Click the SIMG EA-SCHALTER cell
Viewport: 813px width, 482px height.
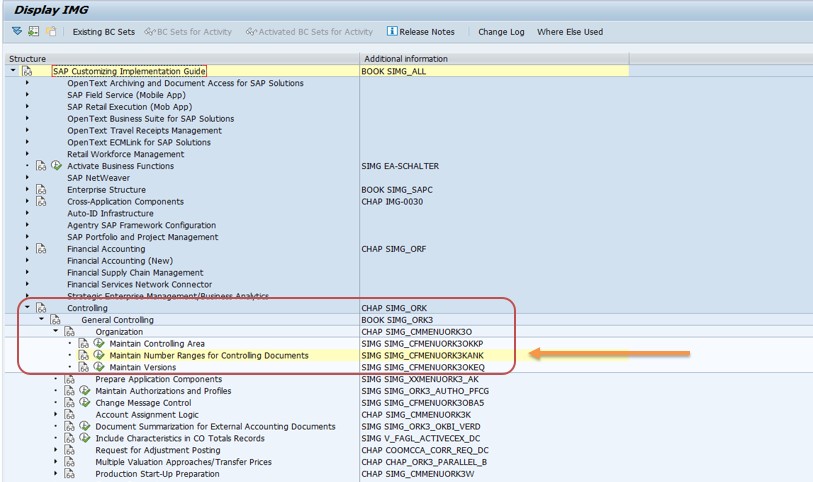400,166
